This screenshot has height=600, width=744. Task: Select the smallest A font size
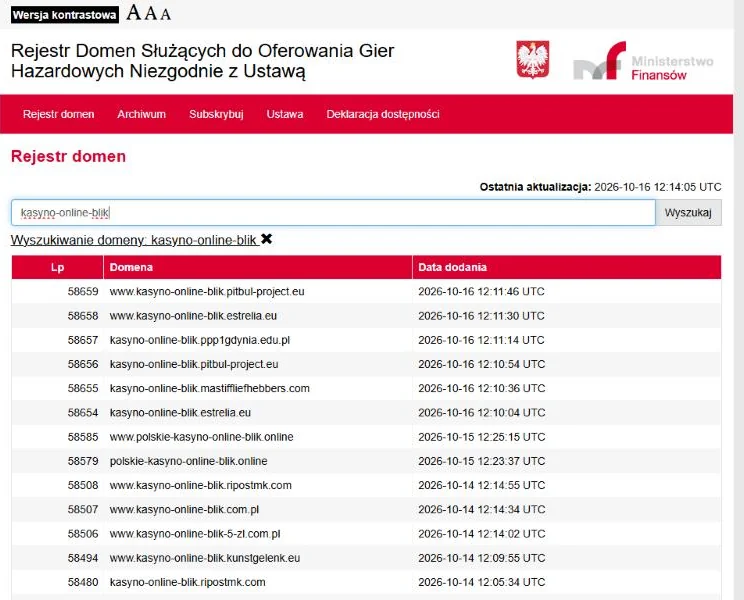tap(165, 14)
